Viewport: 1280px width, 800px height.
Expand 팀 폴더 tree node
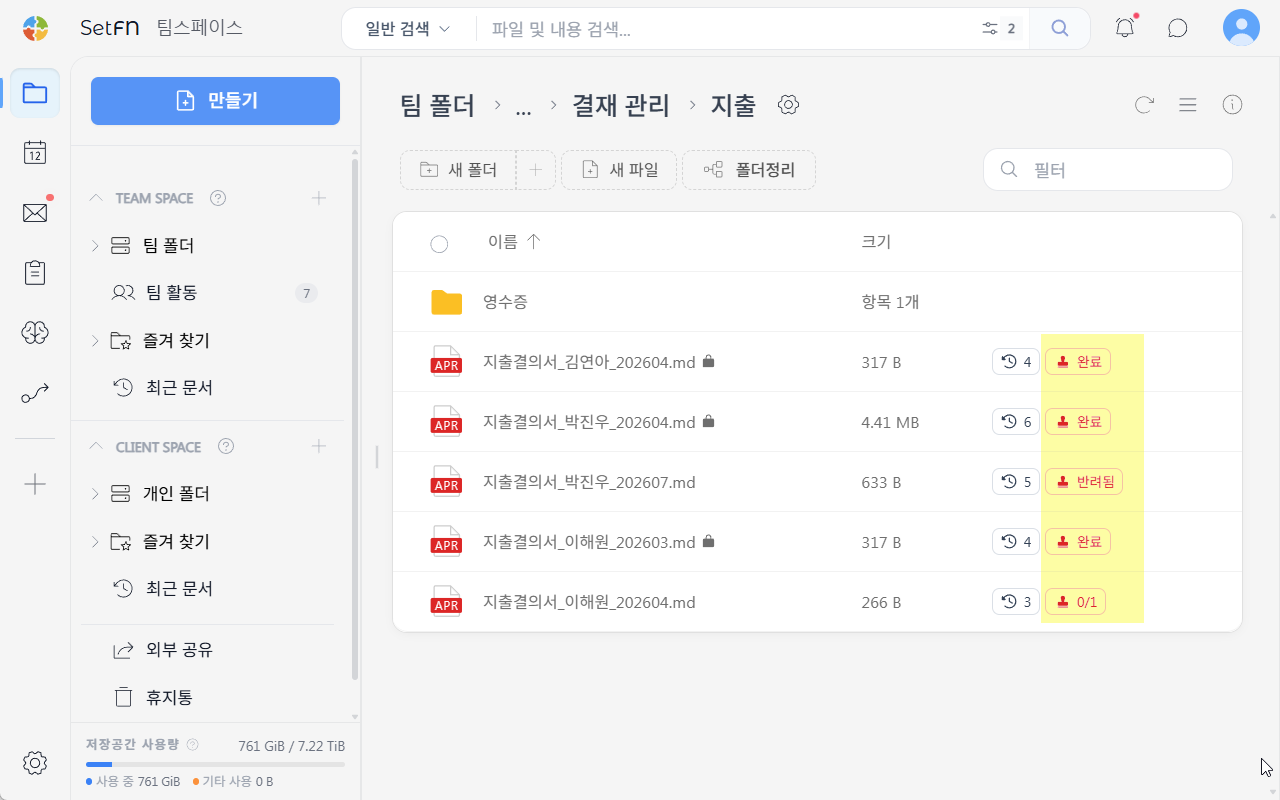pos(95,245)
